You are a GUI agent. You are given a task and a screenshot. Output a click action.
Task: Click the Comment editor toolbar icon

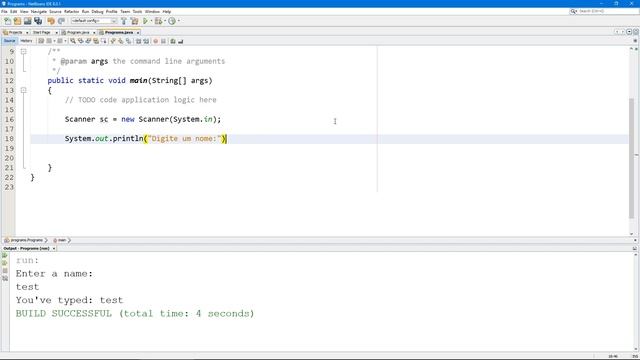[x=173, y=41]
